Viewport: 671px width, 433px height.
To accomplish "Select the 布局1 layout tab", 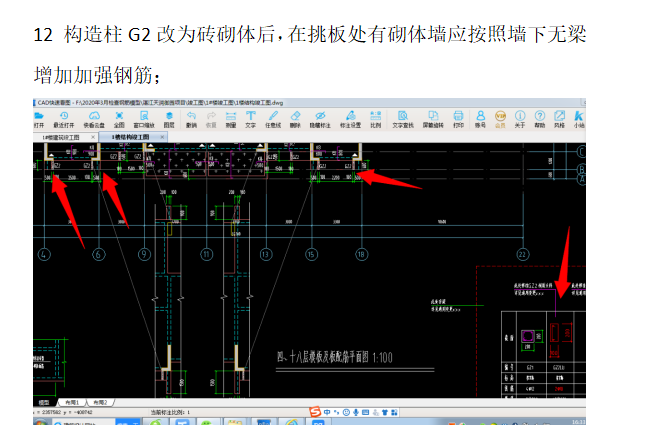I will pos(72,403).
